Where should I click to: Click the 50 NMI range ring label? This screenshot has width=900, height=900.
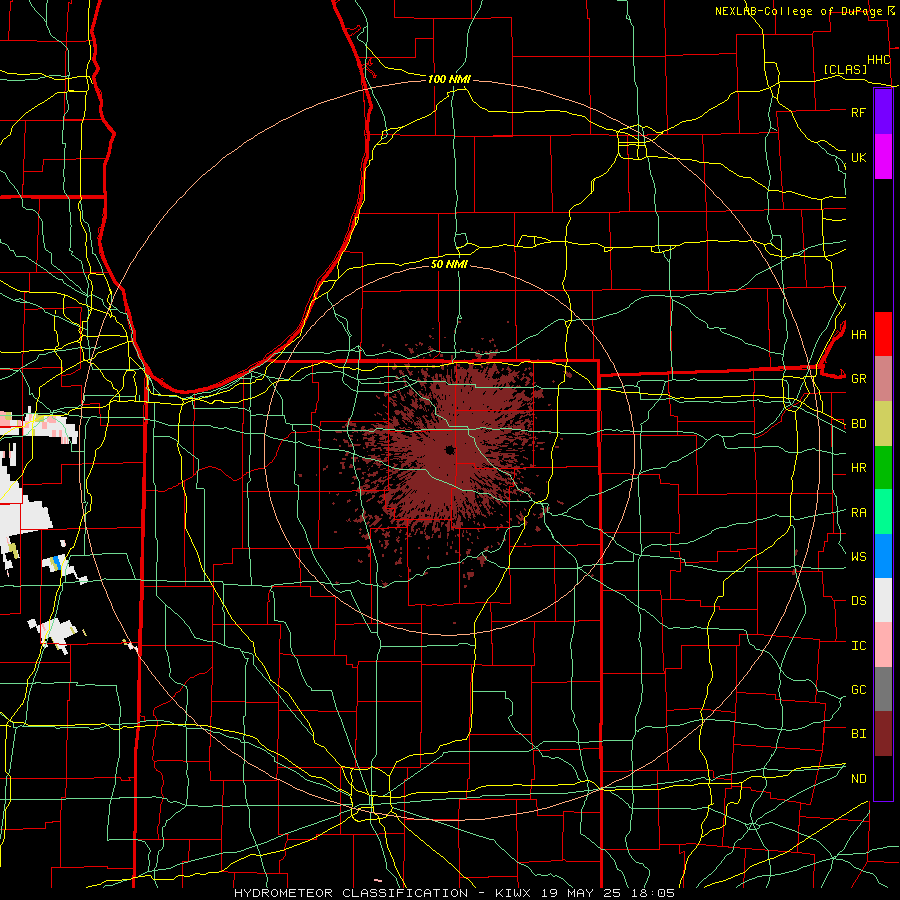[449, 264]
